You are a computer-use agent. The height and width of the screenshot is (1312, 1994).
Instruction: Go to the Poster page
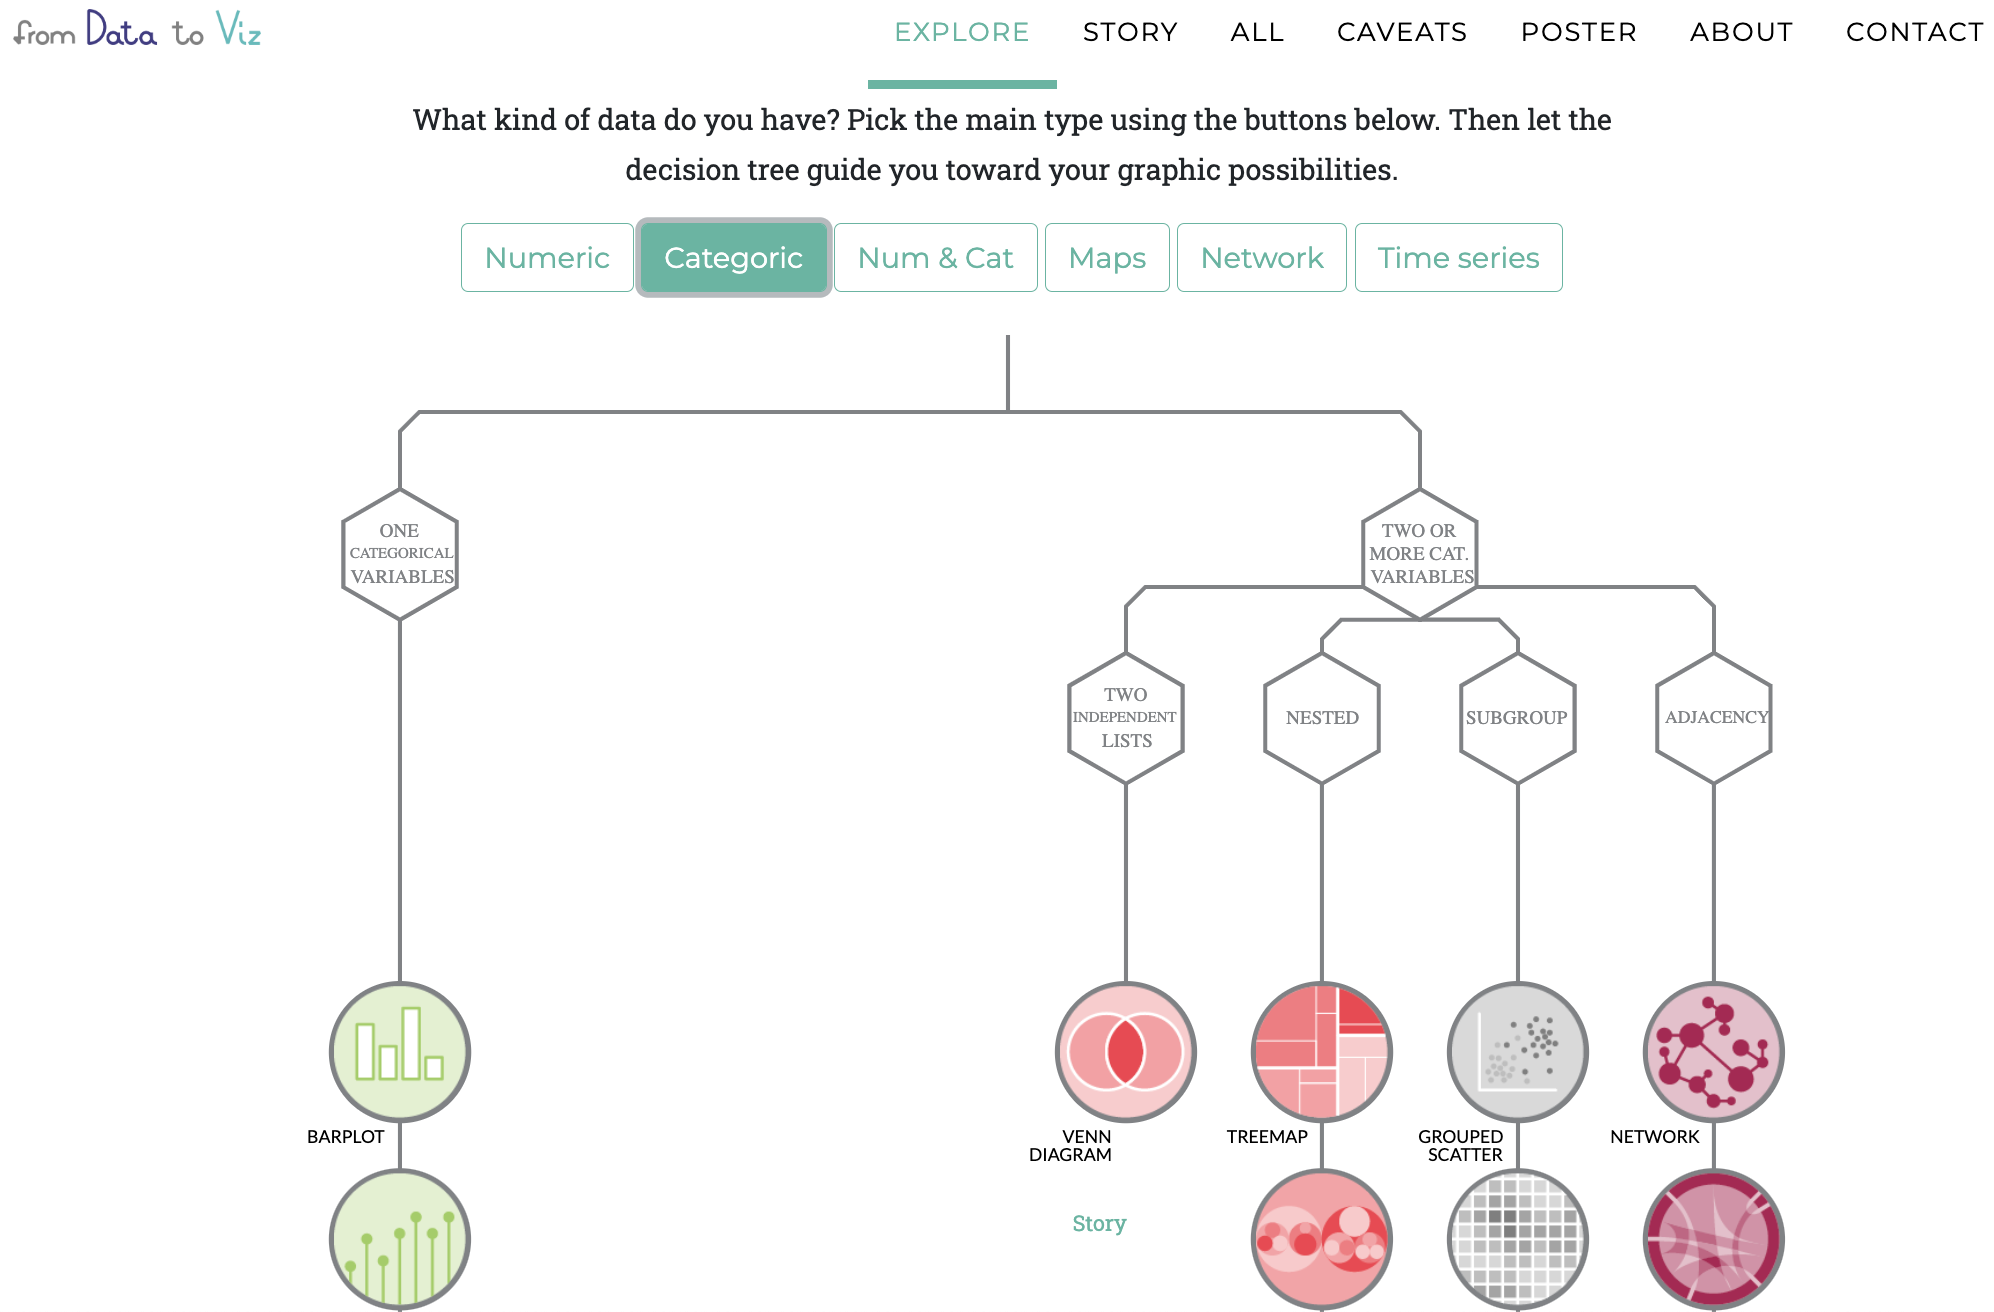coord(1579,32)
